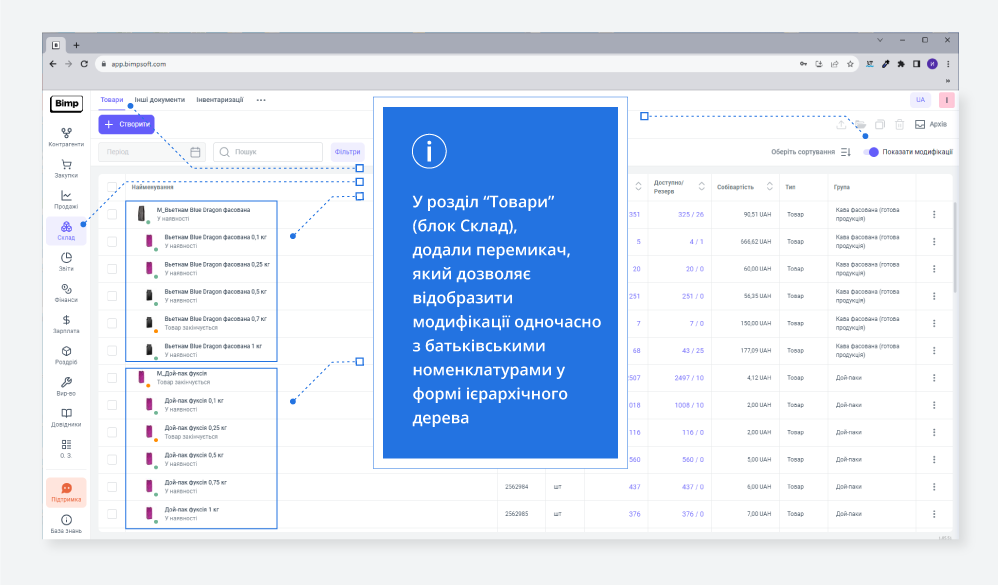Click the copy icon in top toolbar
The height and width of the screenshot is (585, 1000).
click(880, 124)
